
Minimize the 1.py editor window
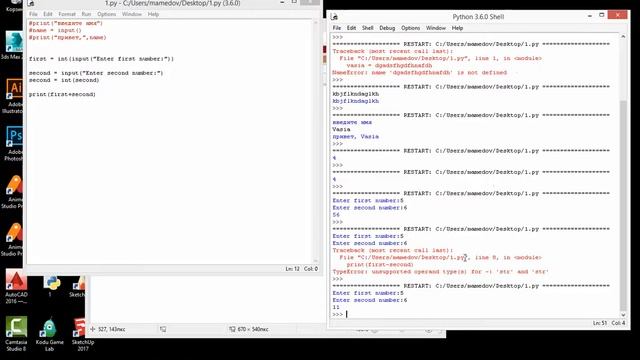282,2
